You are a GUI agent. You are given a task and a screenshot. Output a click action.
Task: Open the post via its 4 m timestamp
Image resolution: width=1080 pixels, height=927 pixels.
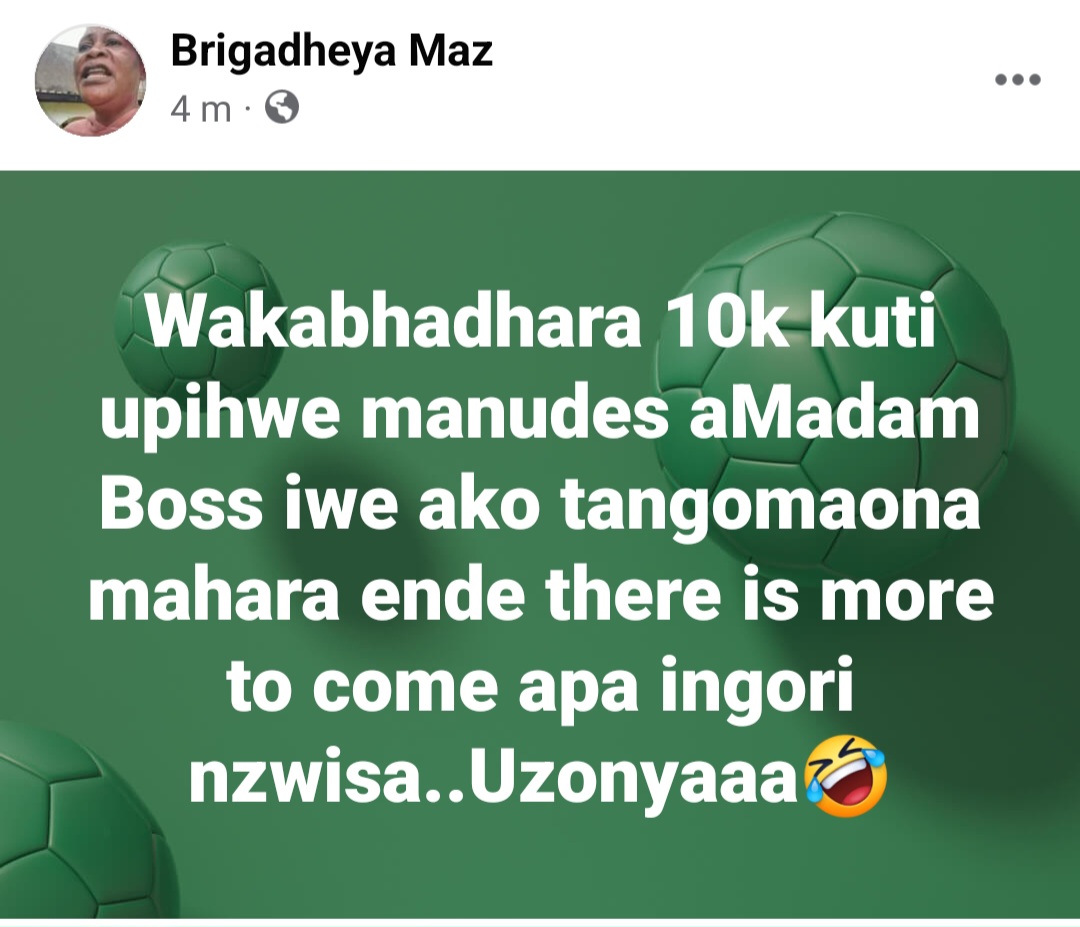pos(201,108)
